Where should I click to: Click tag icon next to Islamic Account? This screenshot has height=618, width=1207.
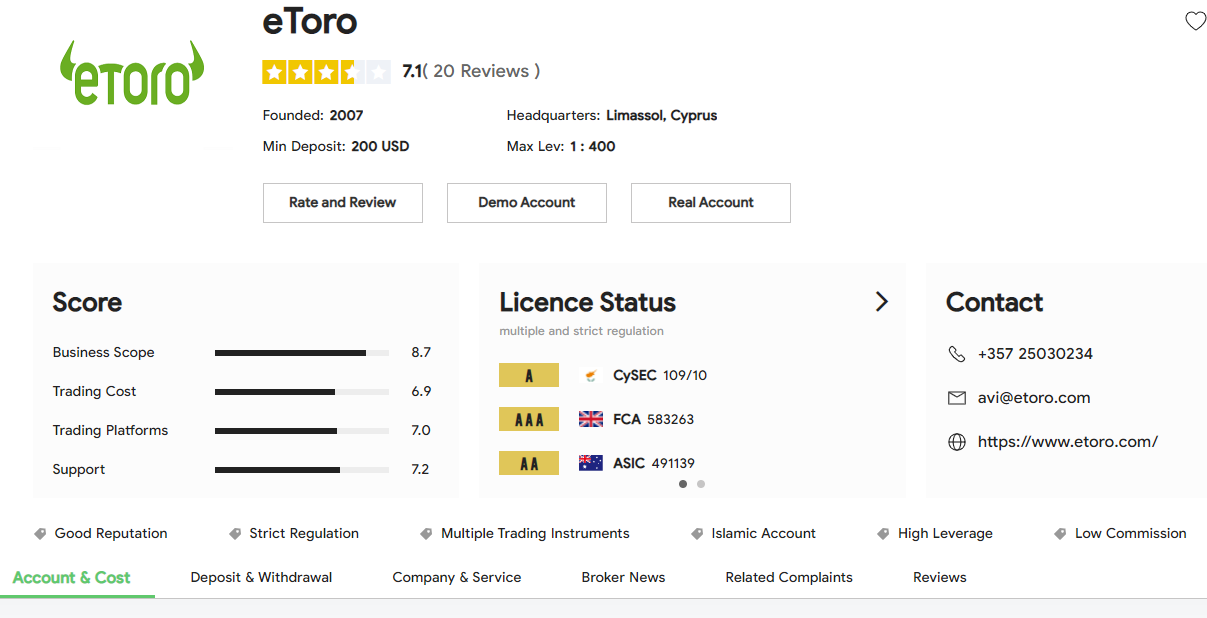coord(697,534)
